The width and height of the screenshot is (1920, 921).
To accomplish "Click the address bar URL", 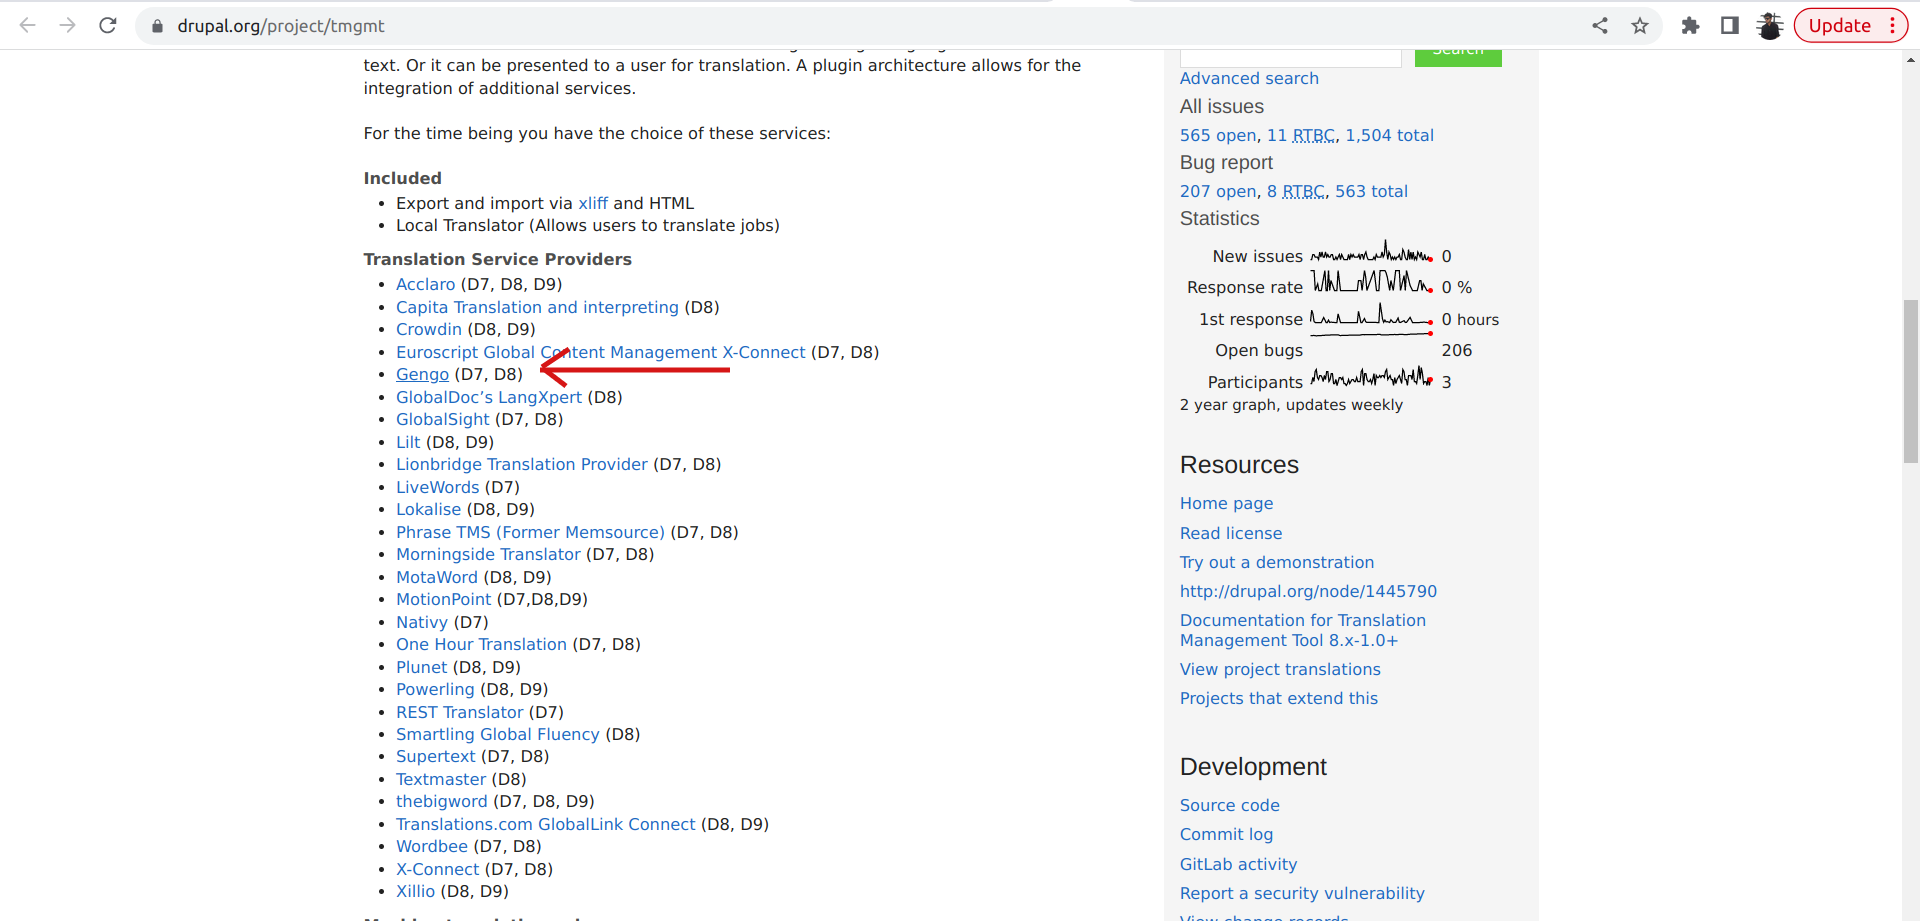I will 281,26.
